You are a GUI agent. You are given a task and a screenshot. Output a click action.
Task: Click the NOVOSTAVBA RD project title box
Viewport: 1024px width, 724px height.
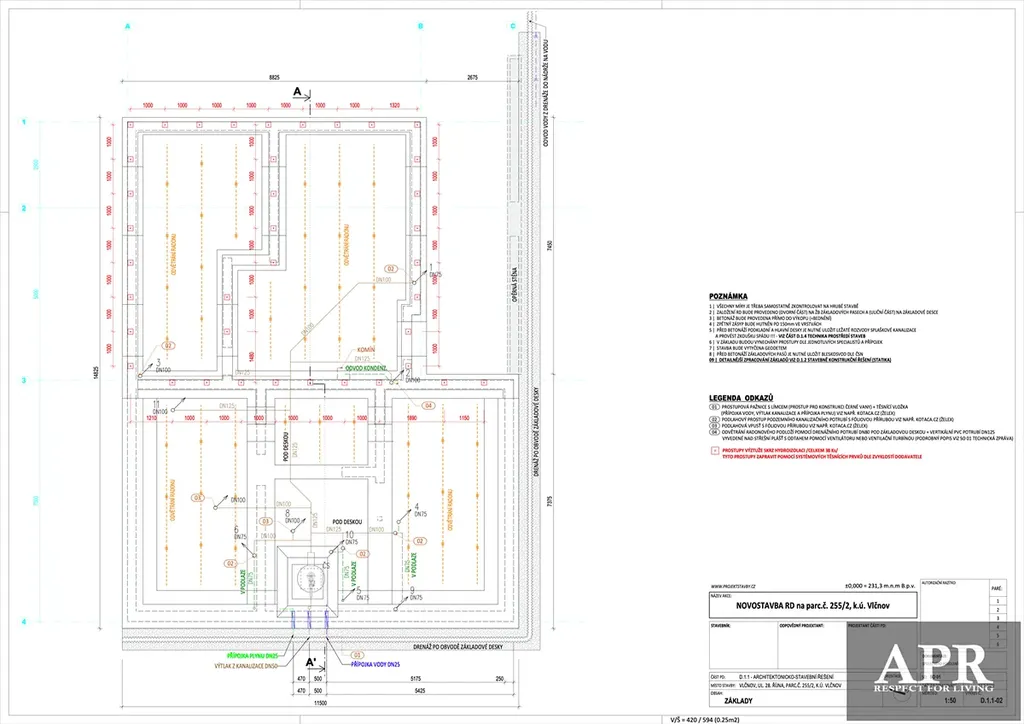[x=813, y=607]
